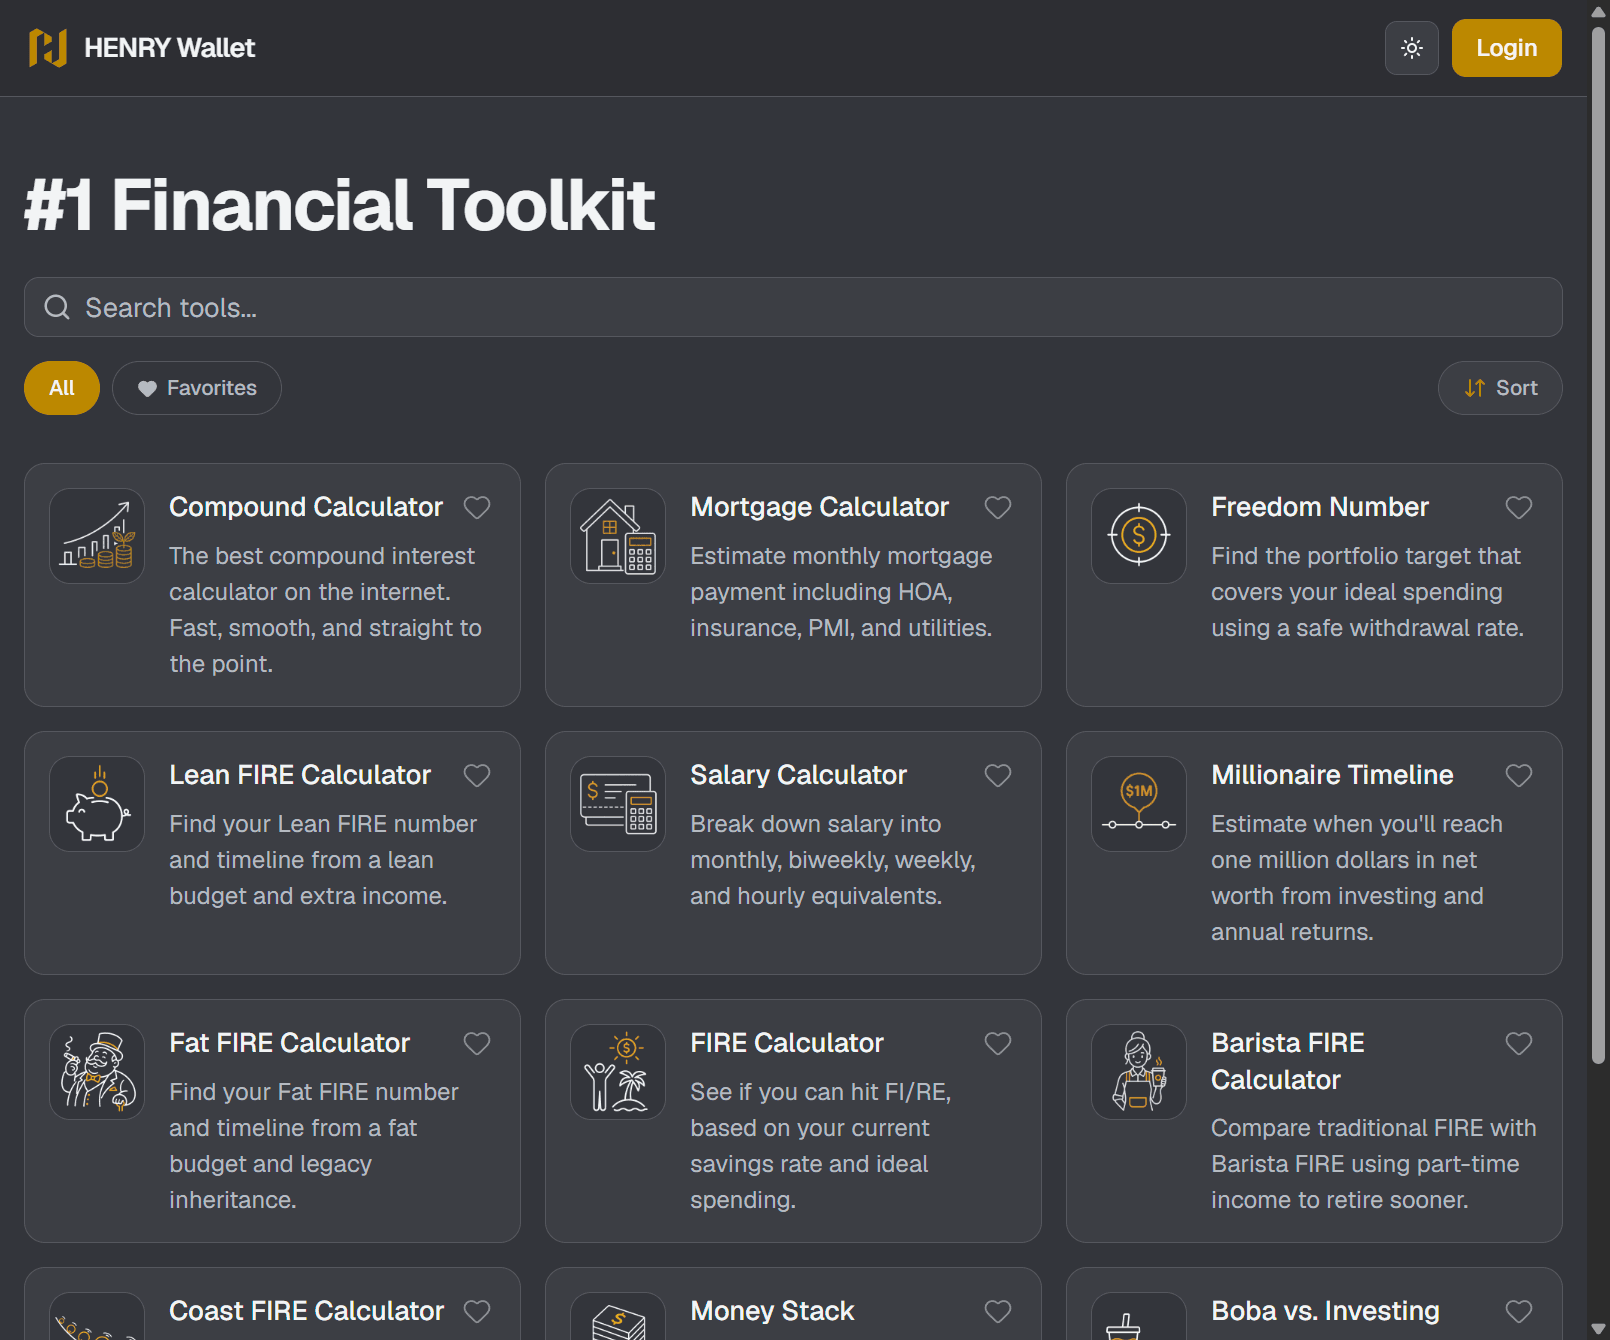Screen dimensions: 1610x1340
Task: Favorite the Barista FIRE Calculator
Action: 1519,1044
